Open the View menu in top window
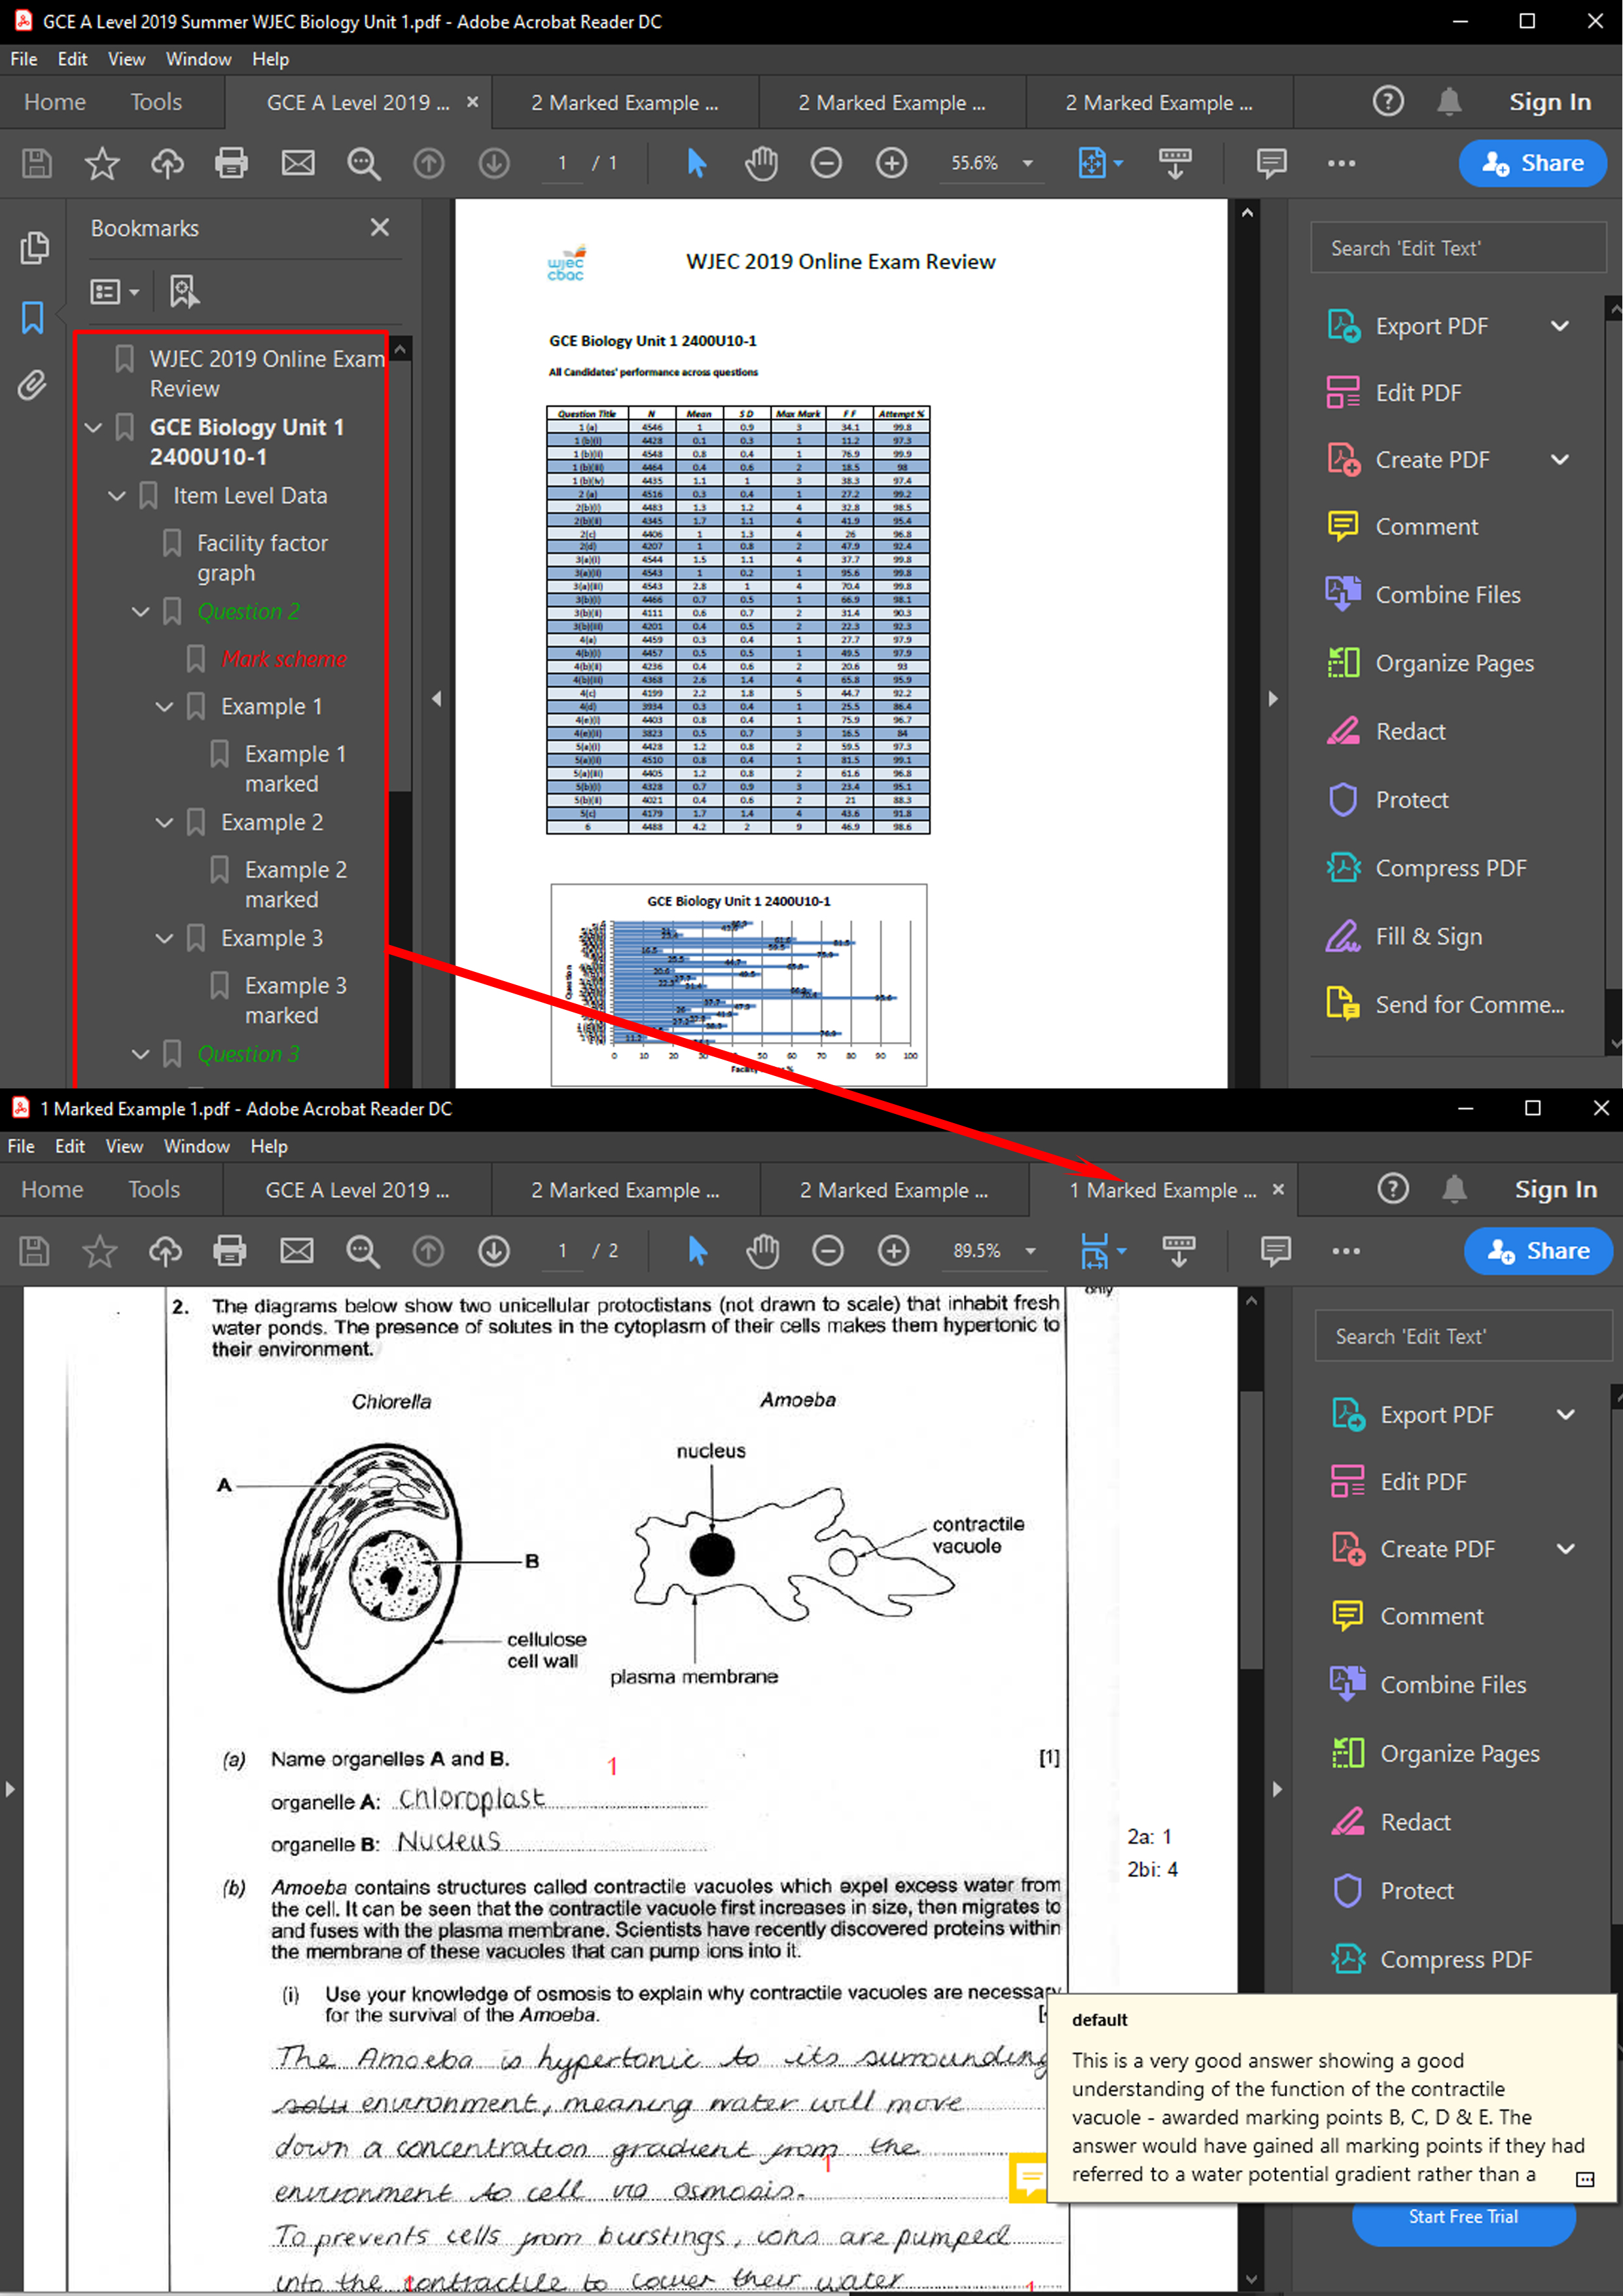This screenshot has width=1623, height=2296. (126, 59)
